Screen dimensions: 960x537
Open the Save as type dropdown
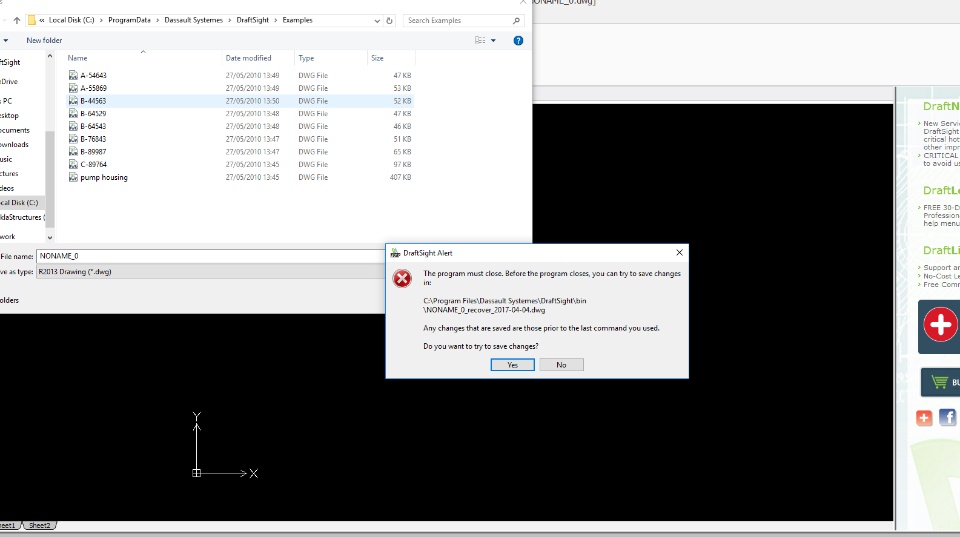click(211, 272)
